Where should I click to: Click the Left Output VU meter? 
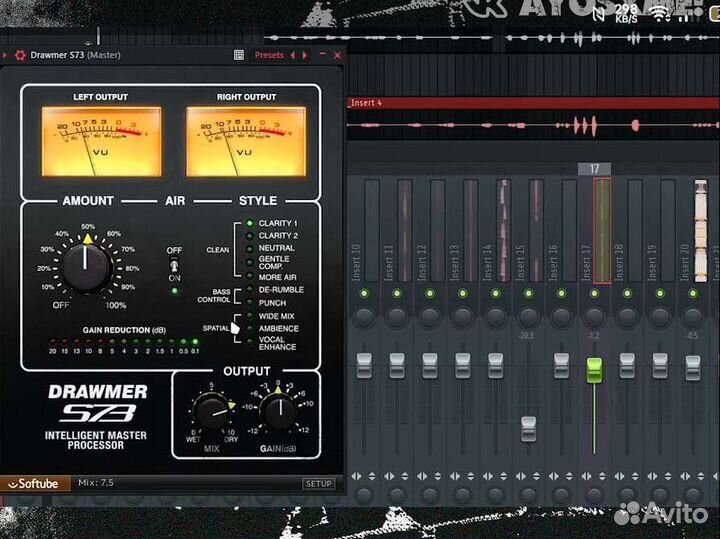(x=101, y=141)
